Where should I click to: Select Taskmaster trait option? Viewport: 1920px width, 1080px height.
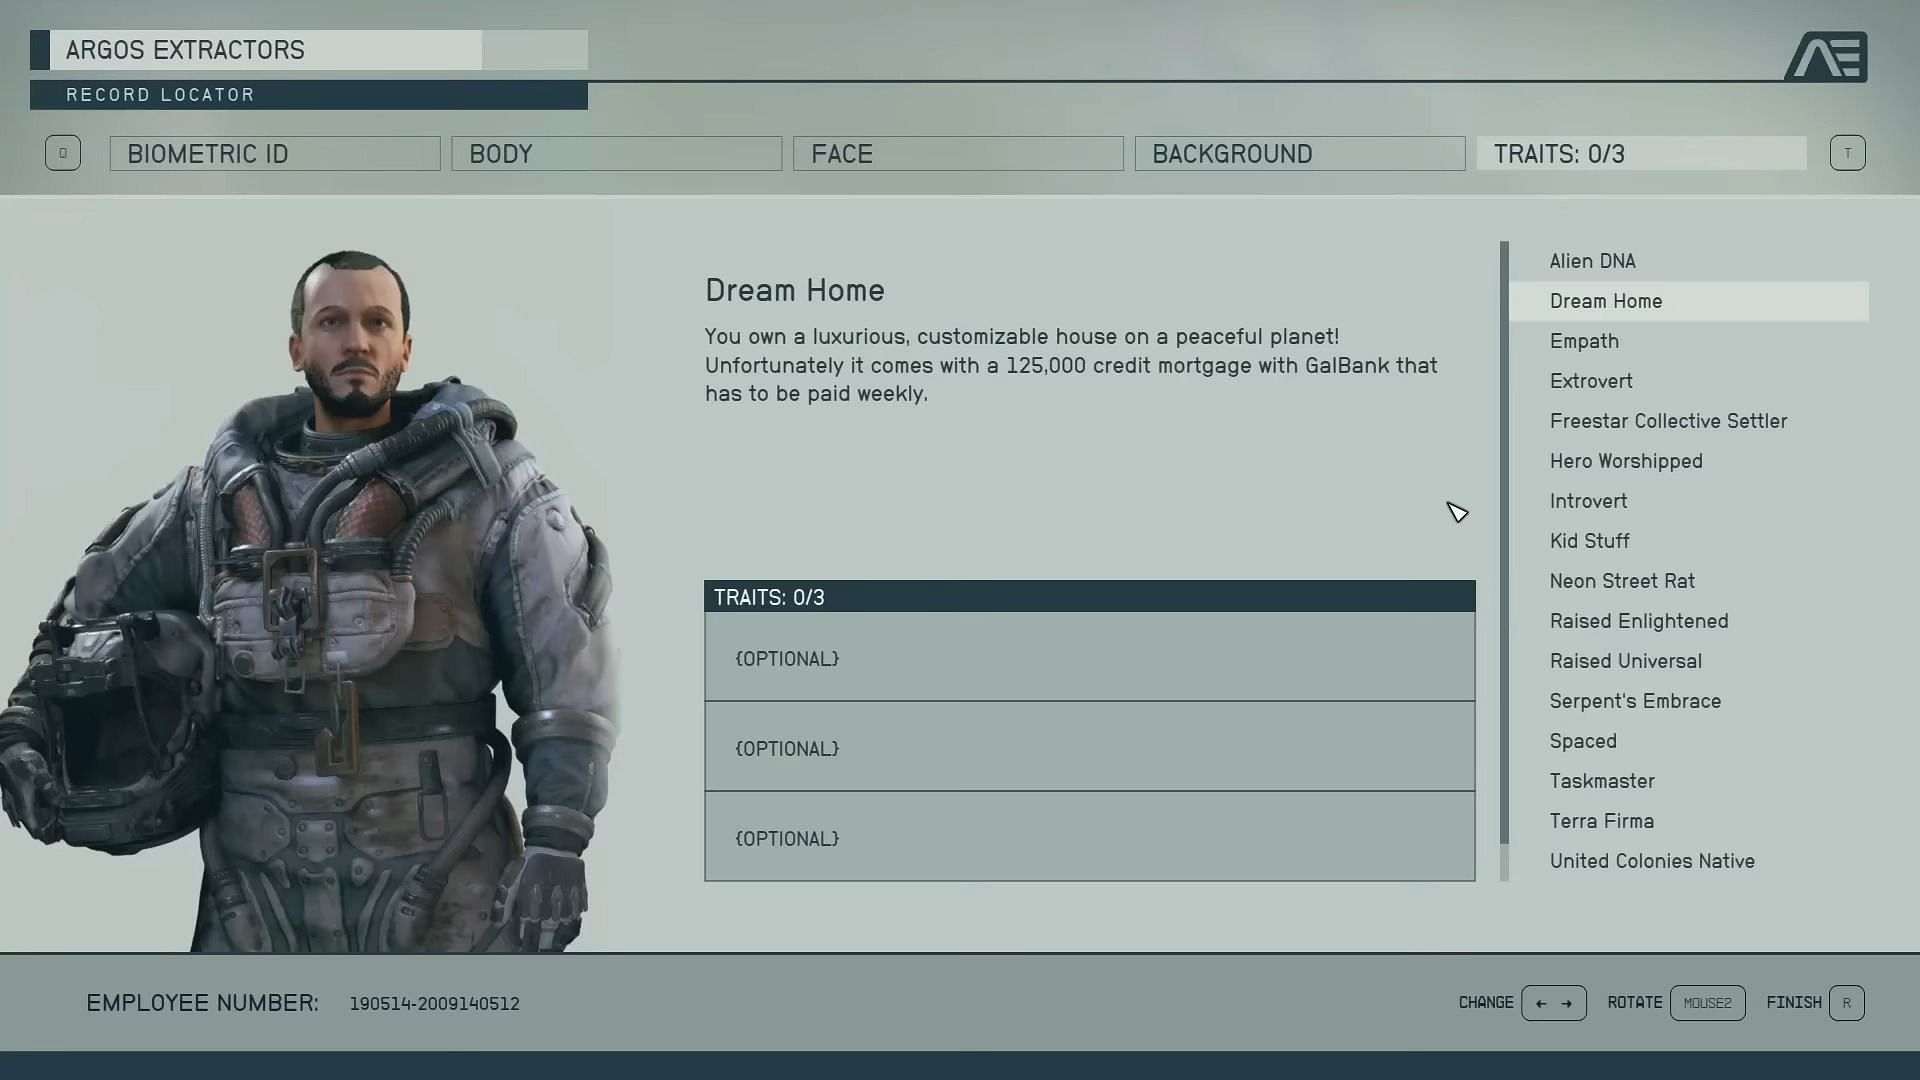pos(1602,781)
